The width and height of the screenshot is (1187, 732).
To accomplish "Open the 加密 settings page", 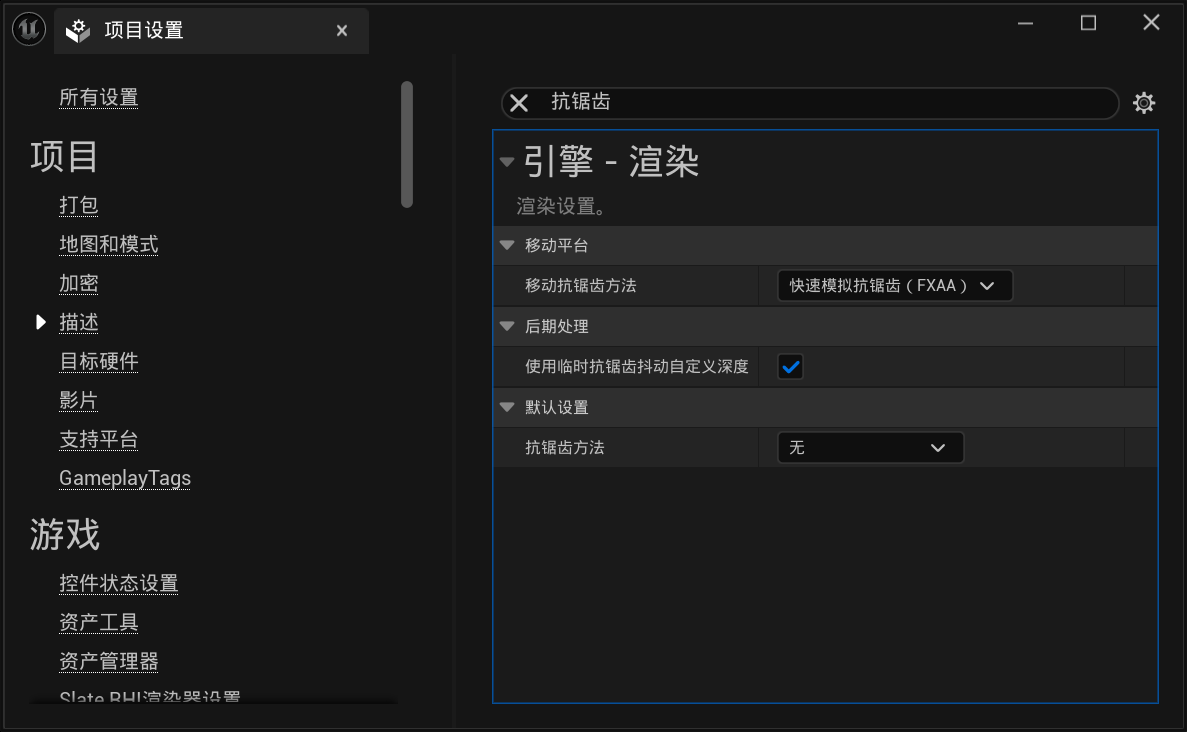I will click(x=79, y=283).
